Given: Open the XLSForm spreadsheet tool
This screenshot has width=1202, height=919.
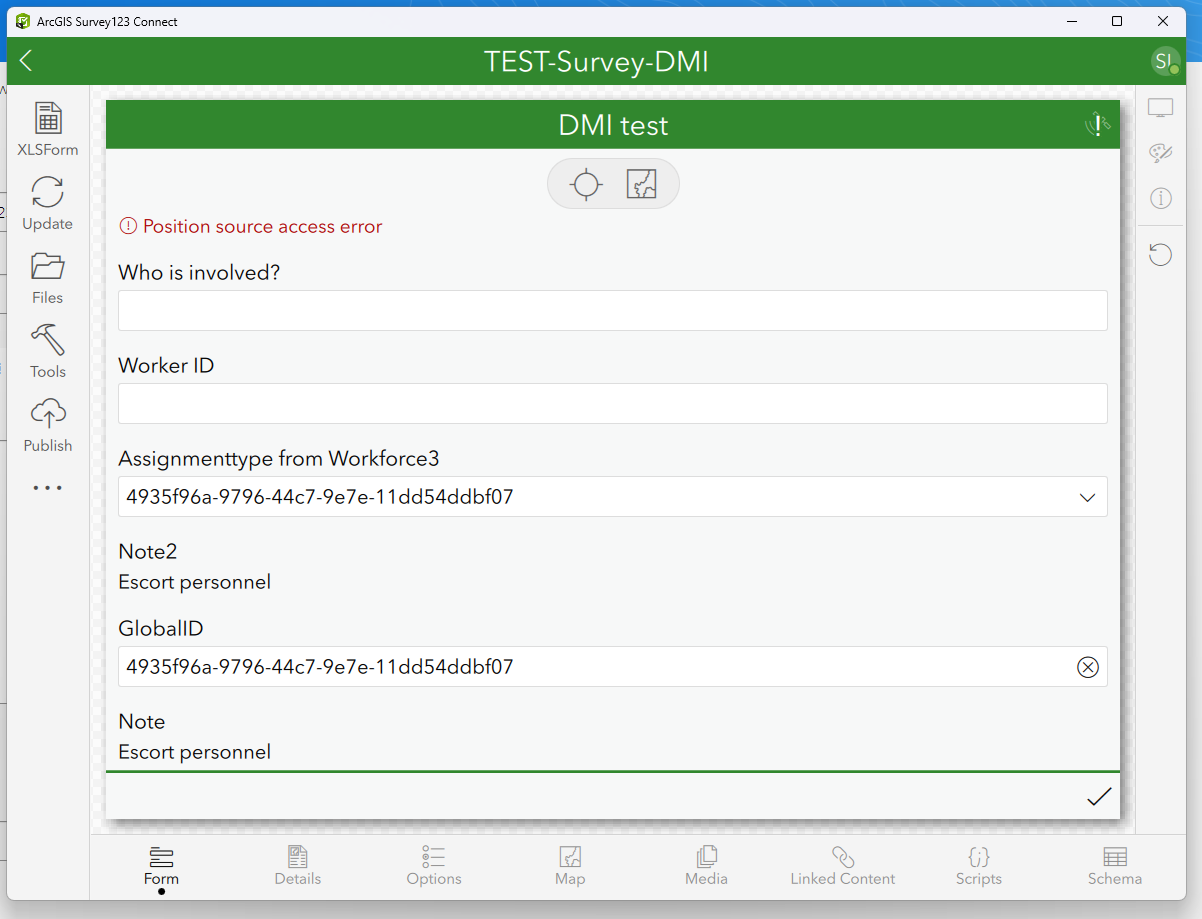Looking at the screenshot, I should click(48, 129).
